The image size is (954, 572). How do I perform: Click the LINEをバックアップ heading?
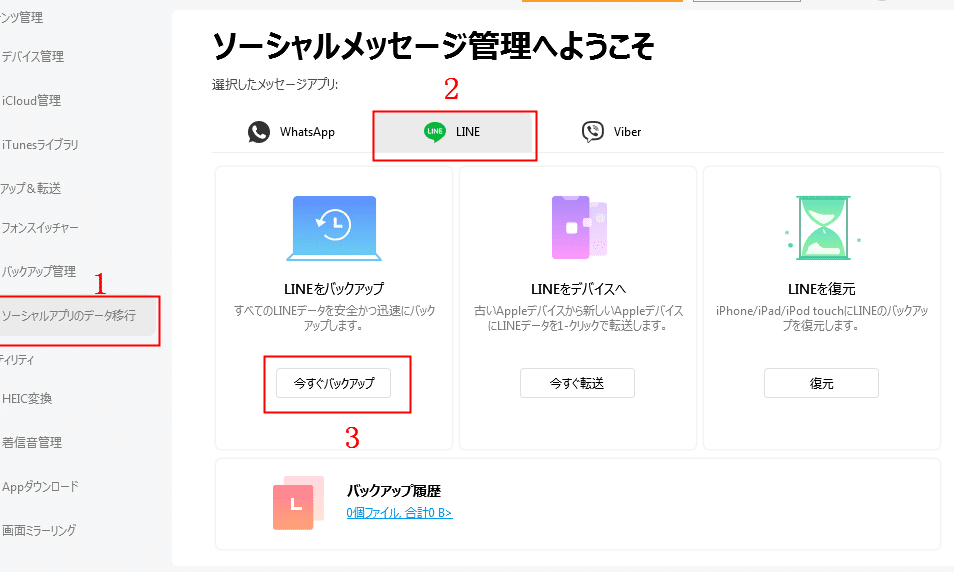point(334,289)
